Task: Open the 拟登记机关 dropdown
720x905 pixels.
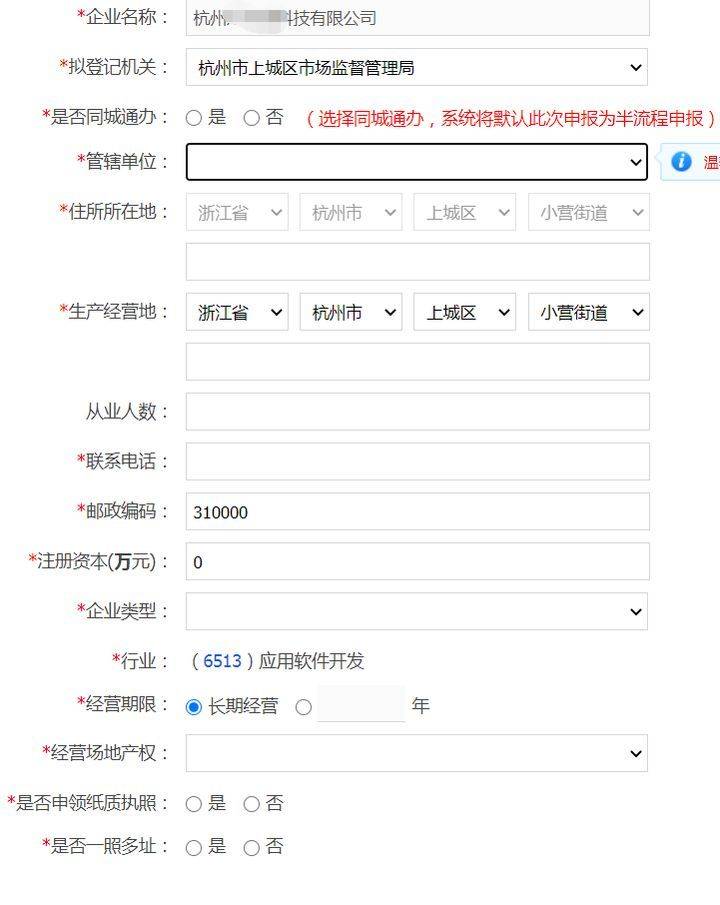Action: (417, 68)
